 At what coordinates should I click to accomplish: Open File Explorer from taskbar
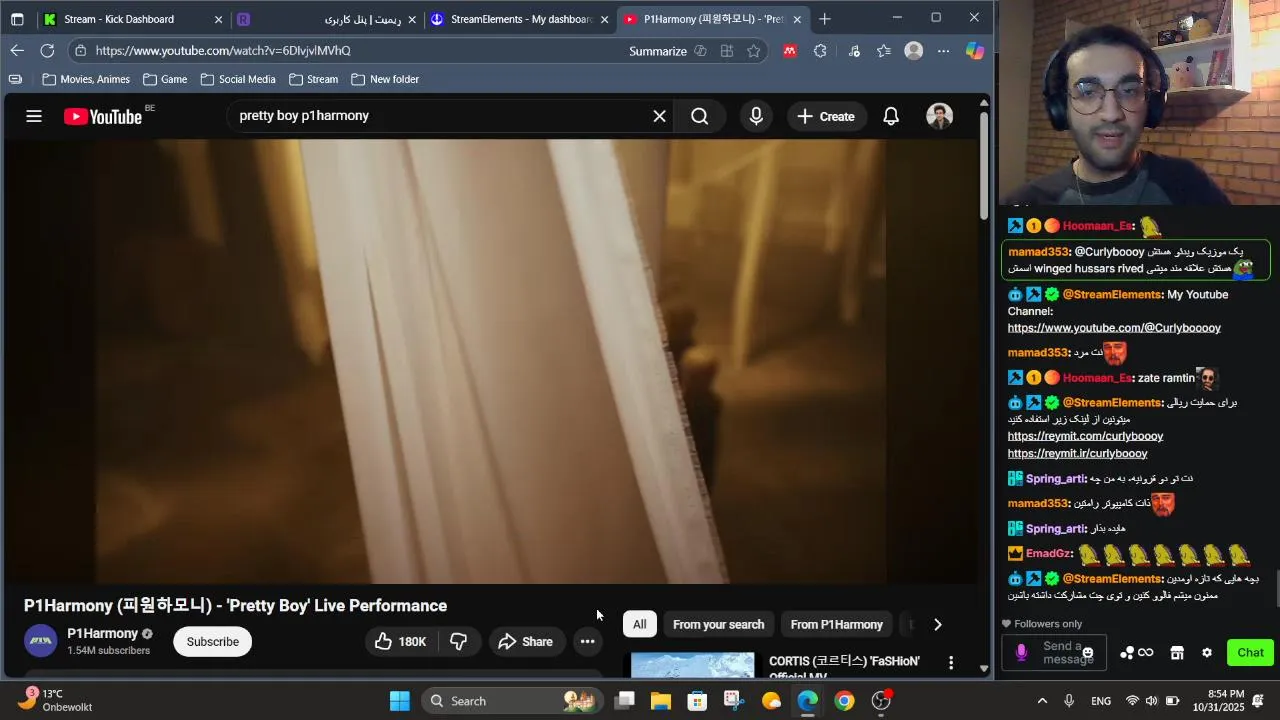[x=661, y=701]
